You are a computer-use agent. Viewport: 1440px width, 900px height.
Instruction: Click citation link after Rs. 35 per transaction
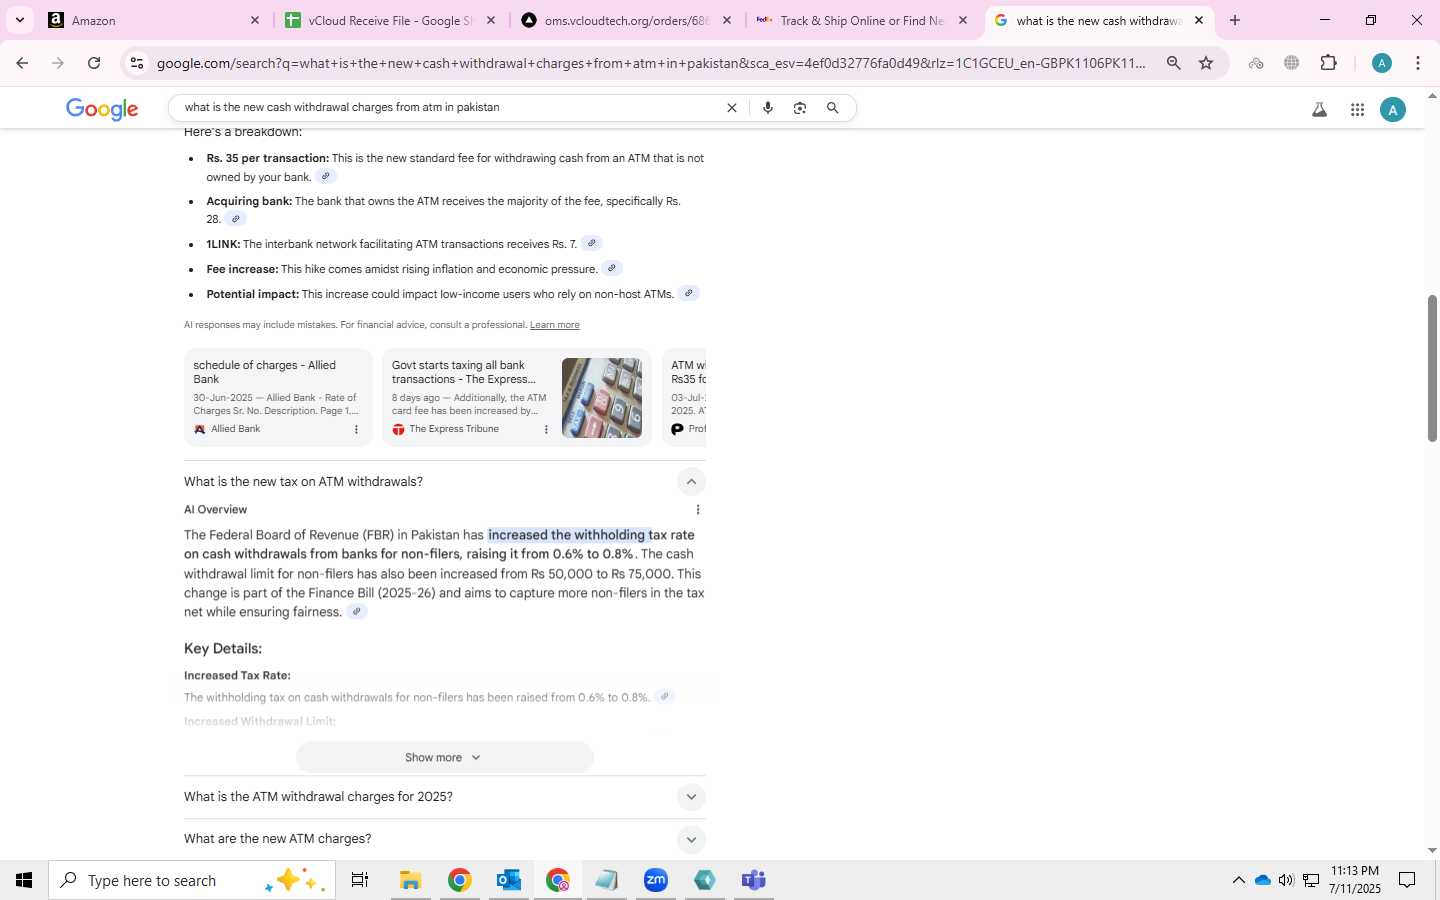pyautogui.click(x=325, y=177)
